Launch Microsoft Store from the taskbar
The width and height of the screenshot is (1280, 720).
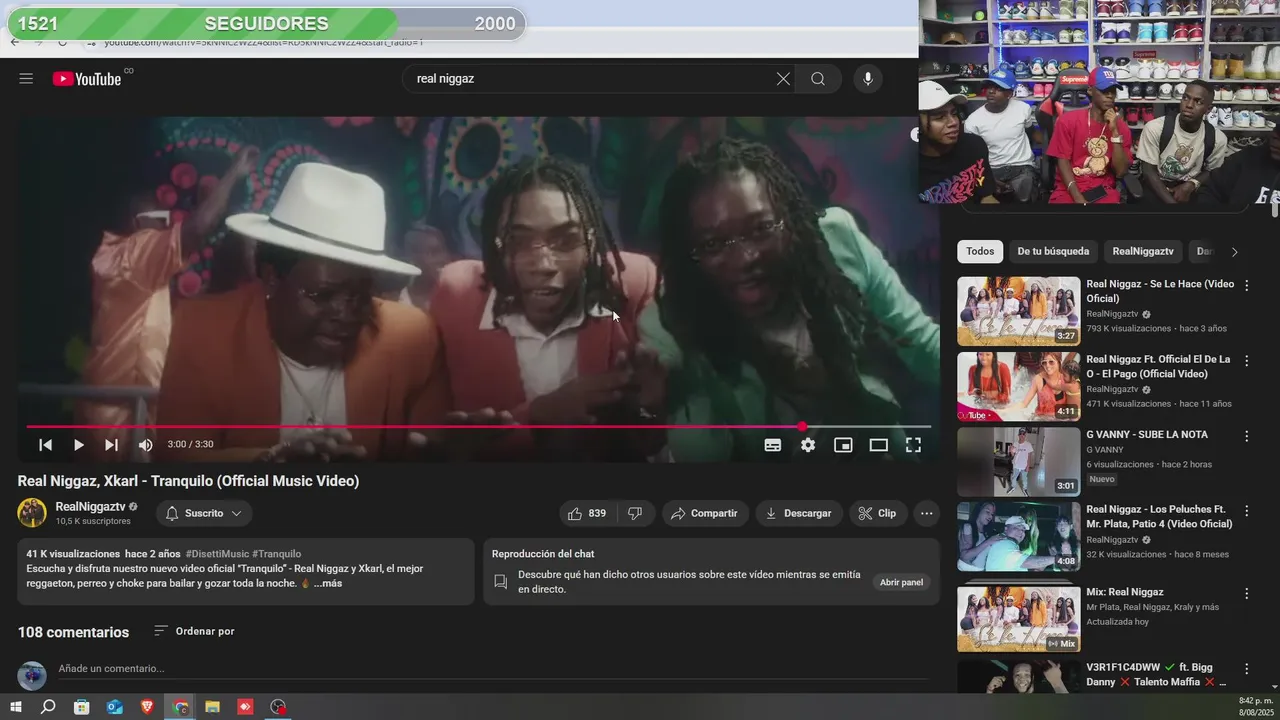tap(82, 707)
